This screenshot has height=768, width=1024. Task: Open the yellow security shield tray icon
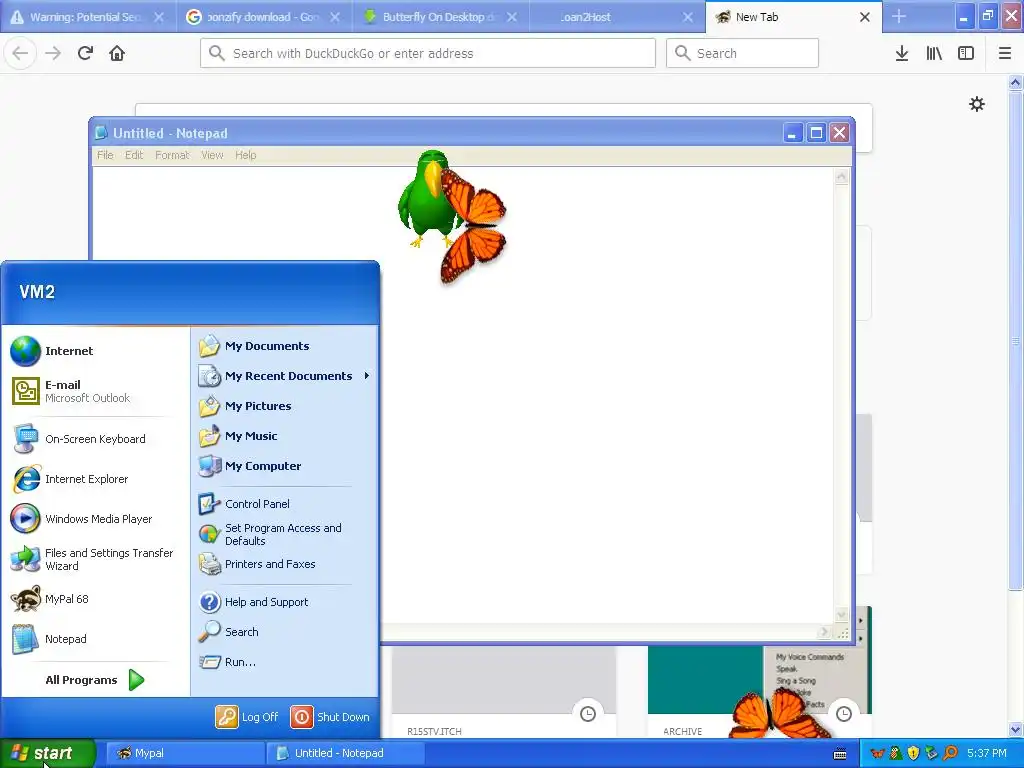click(x=914, y=753)
